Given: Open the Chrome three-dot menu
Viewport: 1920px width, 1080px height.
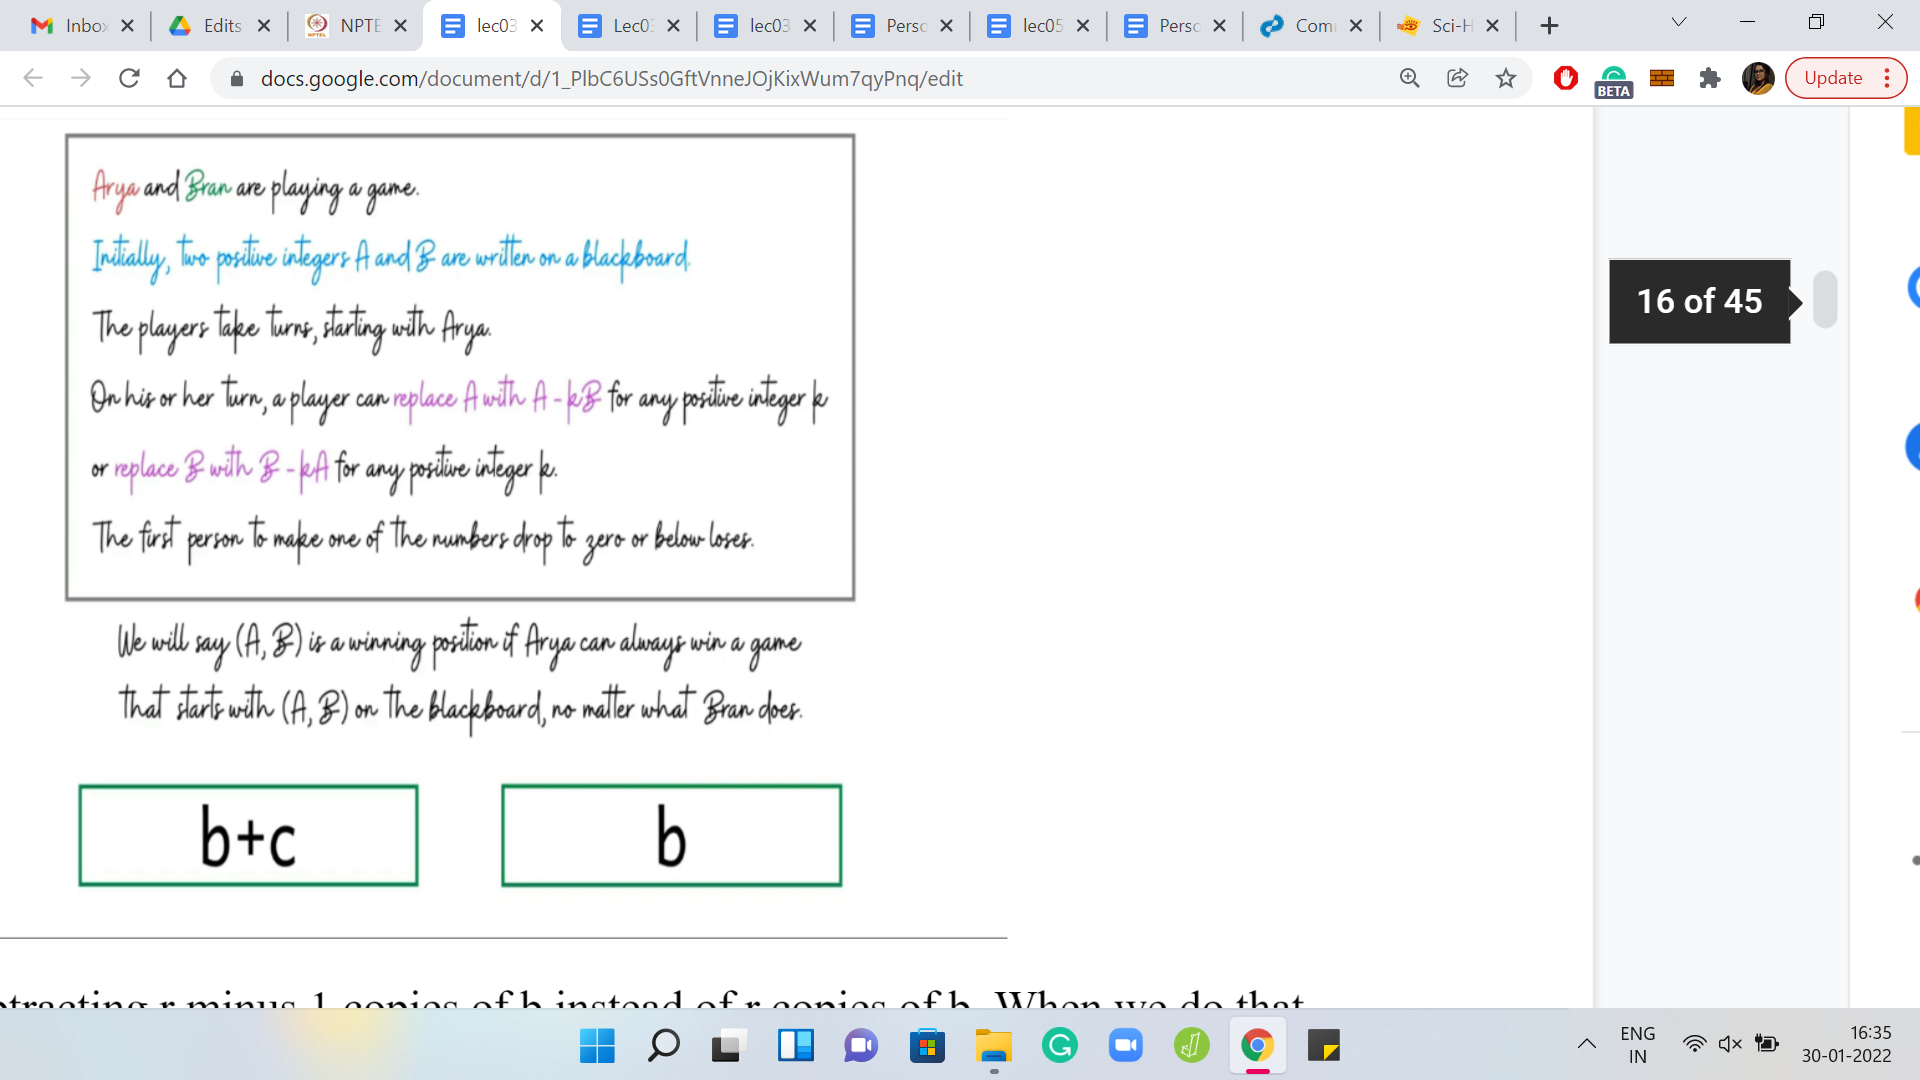Looking at the screenshot, I should (1887, 78).
